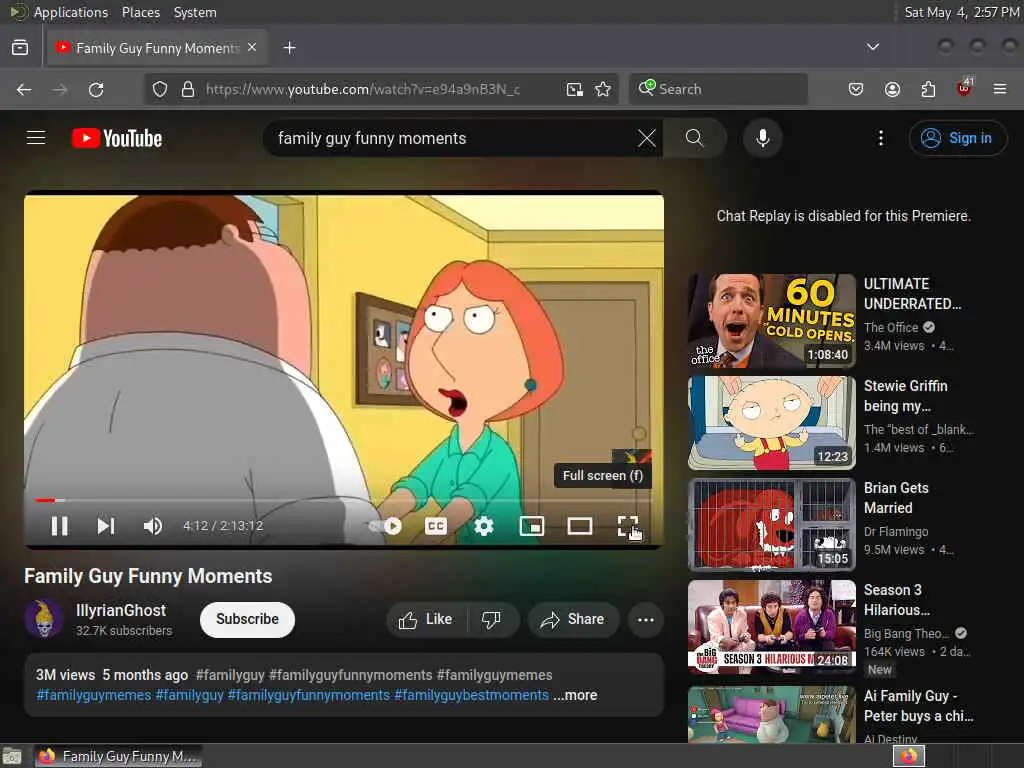Open the Season 3 Hilarious video thumbnail

(x=771, y=626)
